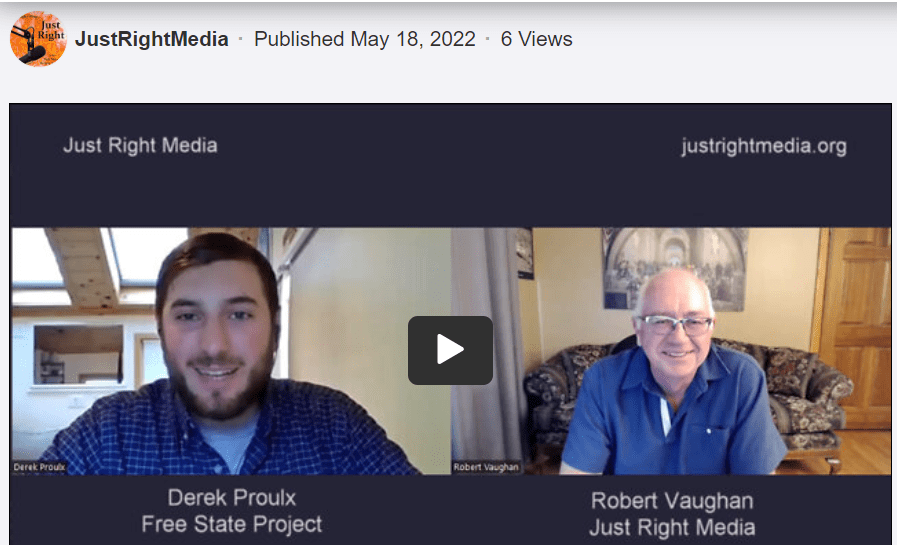This screenshot has width=897, height=545.
Task: Click the '6 Views' count text
Action: coord(537,39)
